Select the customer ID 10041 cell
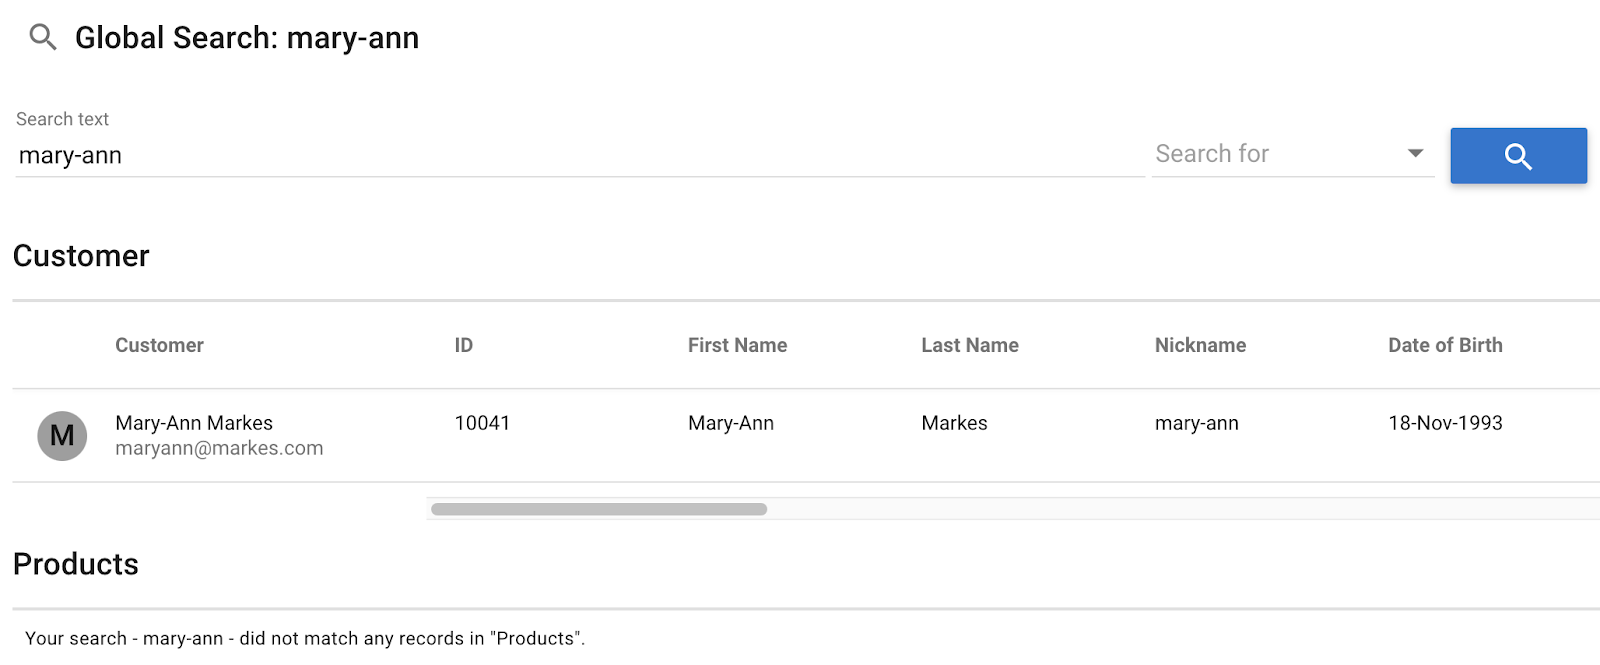 pyautogui.click(x=482, y=423)
